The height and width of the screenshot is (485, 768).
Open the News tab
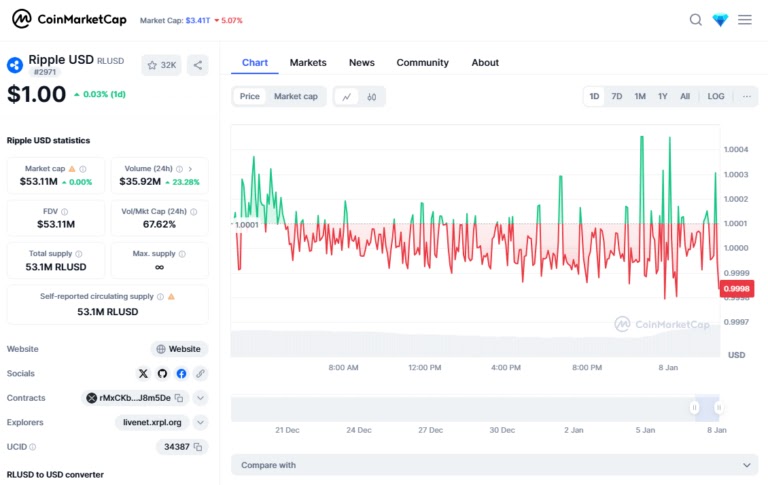click(361, 63)
